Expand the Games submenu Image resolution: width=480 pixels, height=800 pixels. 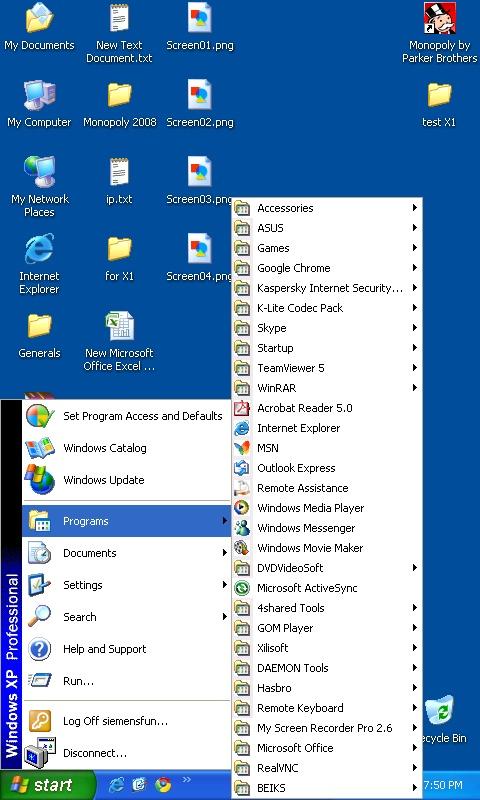[327, 248]
